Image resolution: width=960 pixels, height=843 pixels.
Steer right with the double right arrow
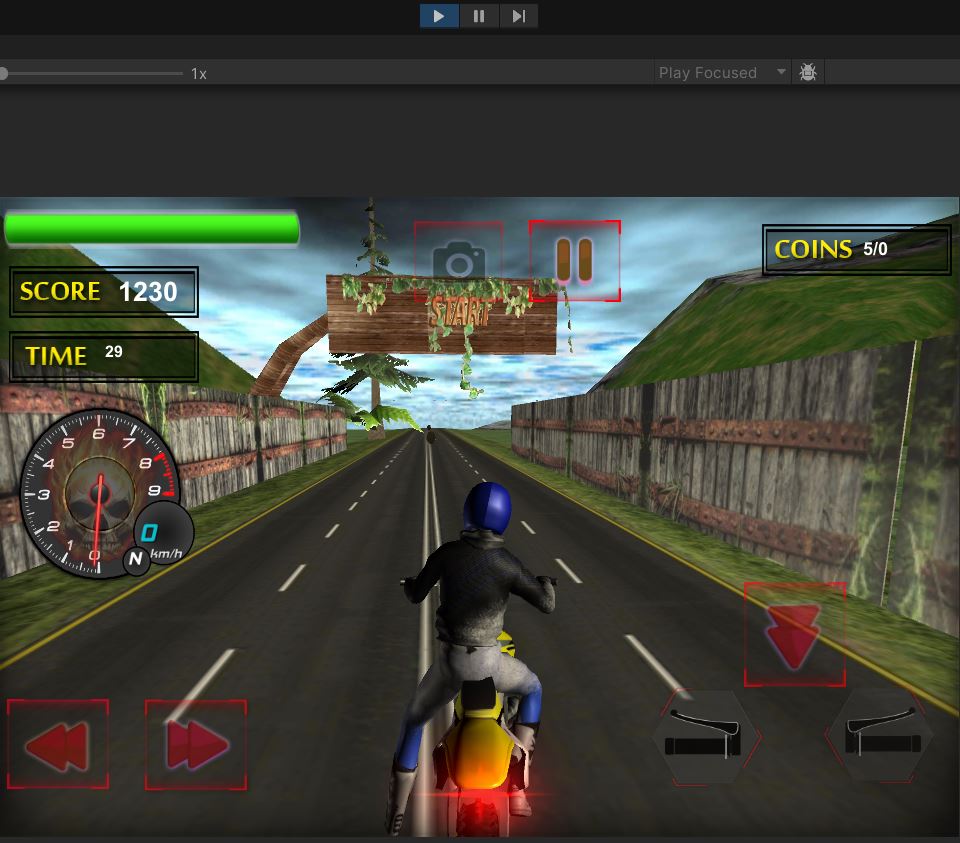point(196,745)
